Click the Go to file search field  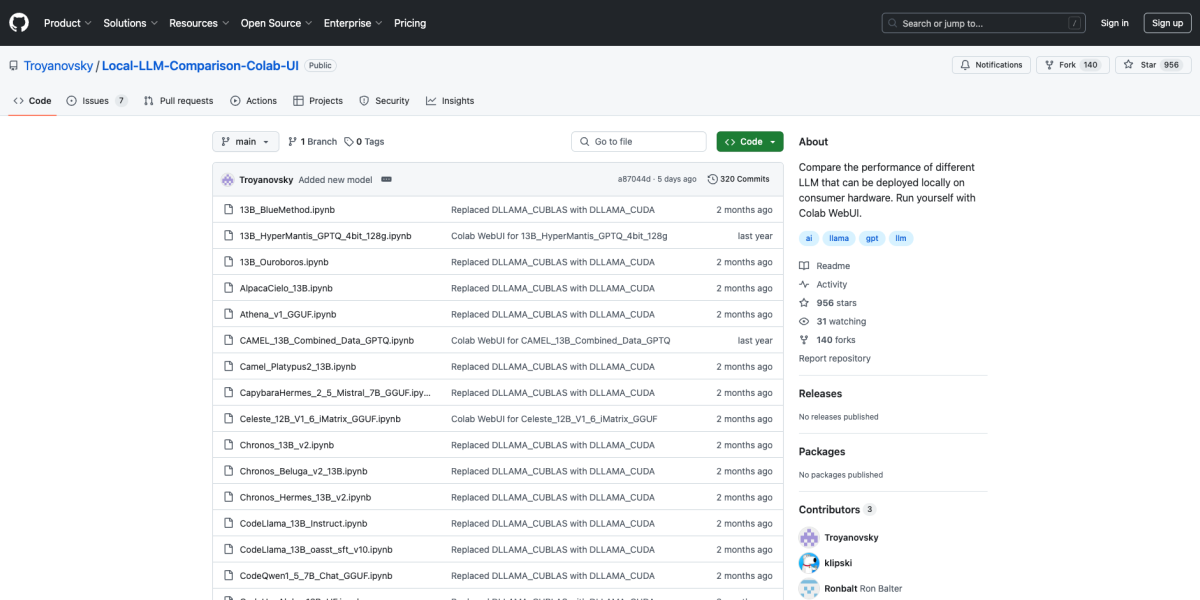click(640, 142)
